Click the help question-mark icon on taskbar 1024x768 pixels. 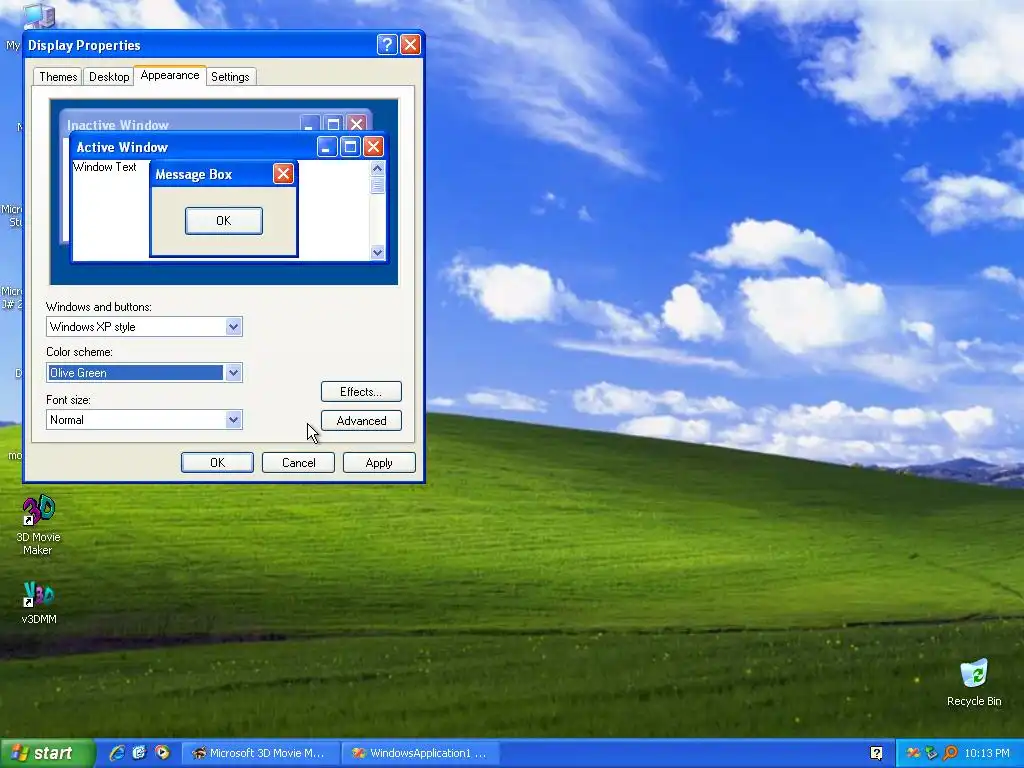click(876, 753)
